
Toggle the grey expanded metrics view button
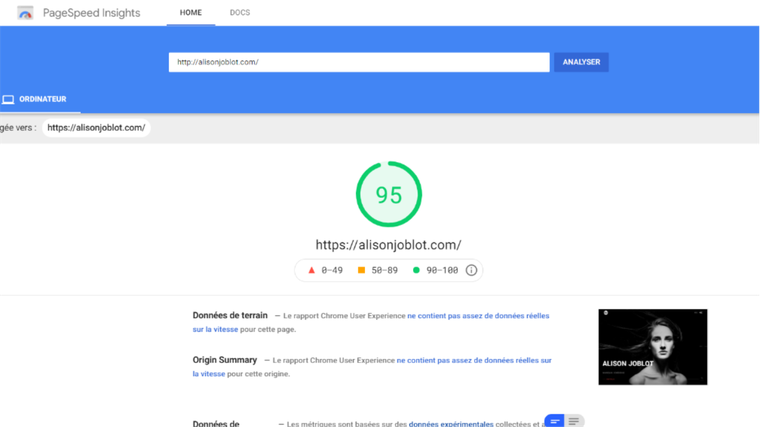click(574, 421)
